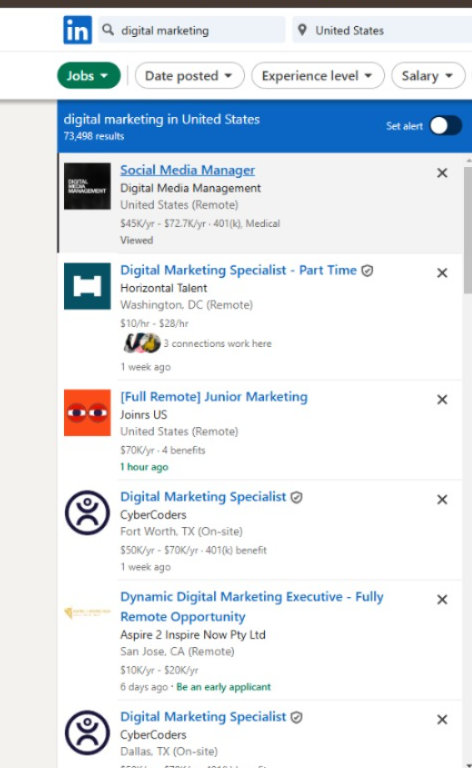Click the Joinrs US company logo

tap(87, 412)
